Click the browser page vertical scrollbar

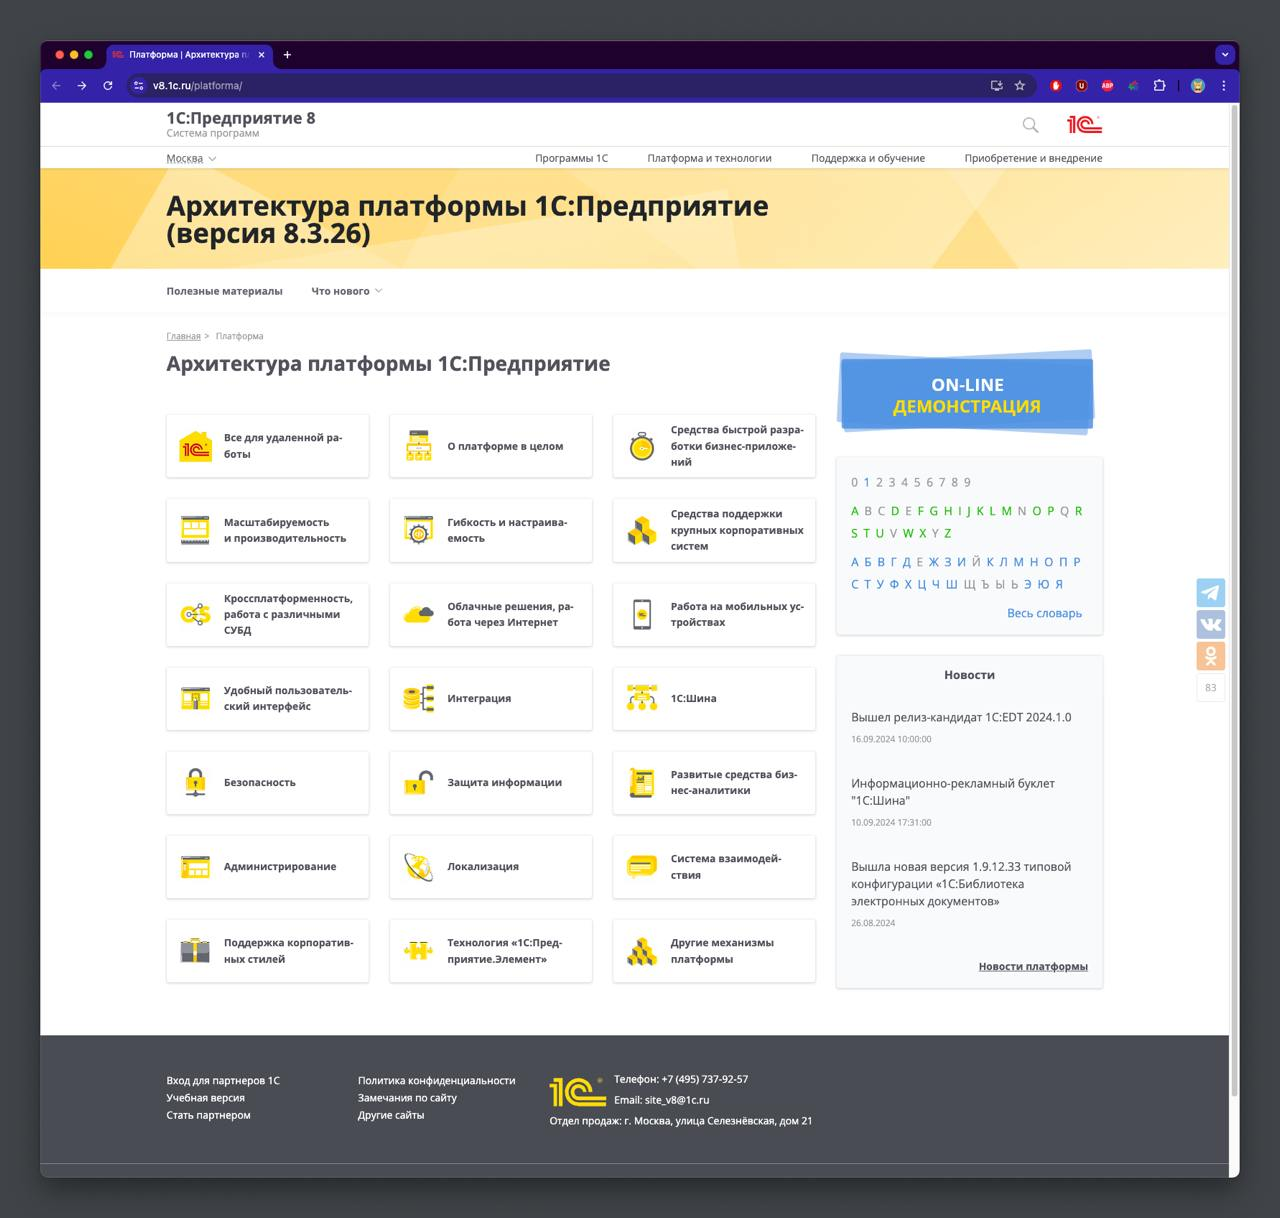[x=1234, y=600]
